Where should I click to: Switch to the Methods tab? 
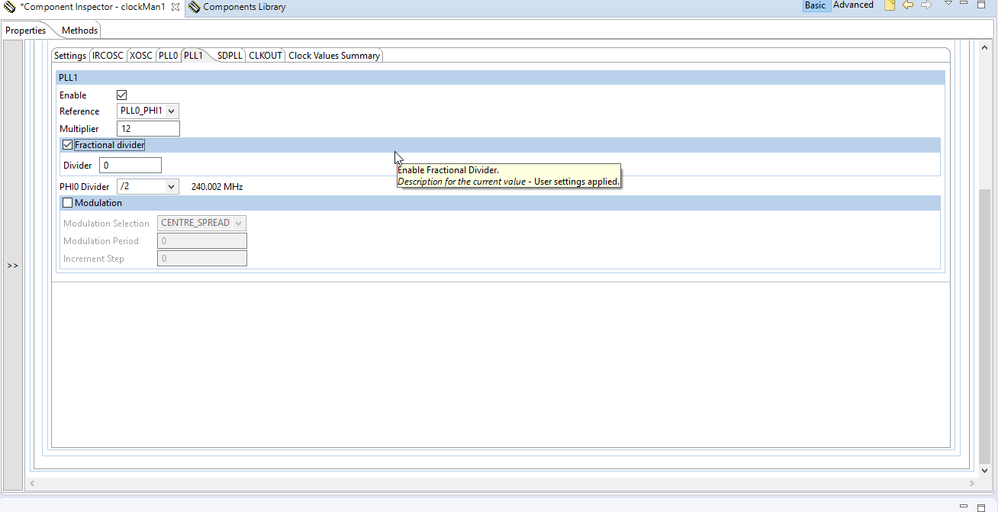click(x=80, y=31)
